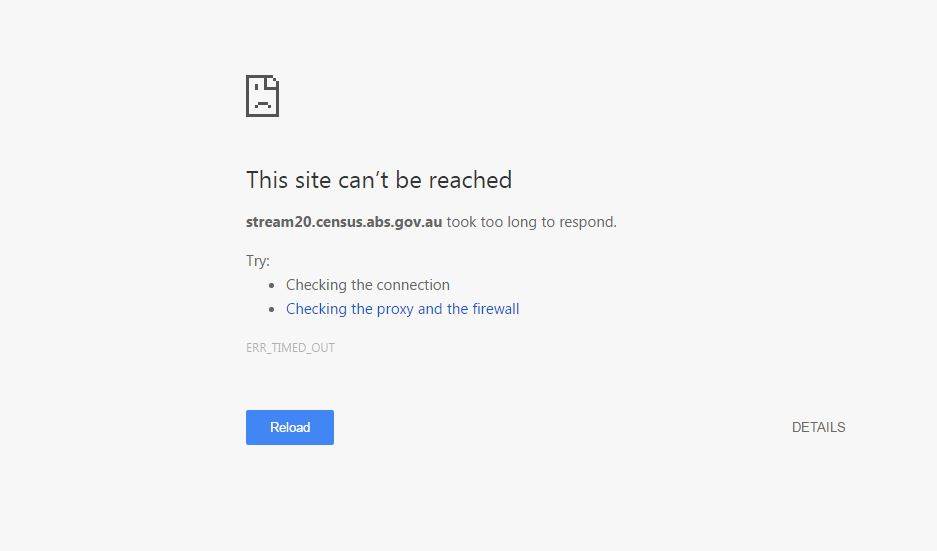Click the word "firewall" in the blue link
This screenshot has height=551, width=937.
point(495,308)
